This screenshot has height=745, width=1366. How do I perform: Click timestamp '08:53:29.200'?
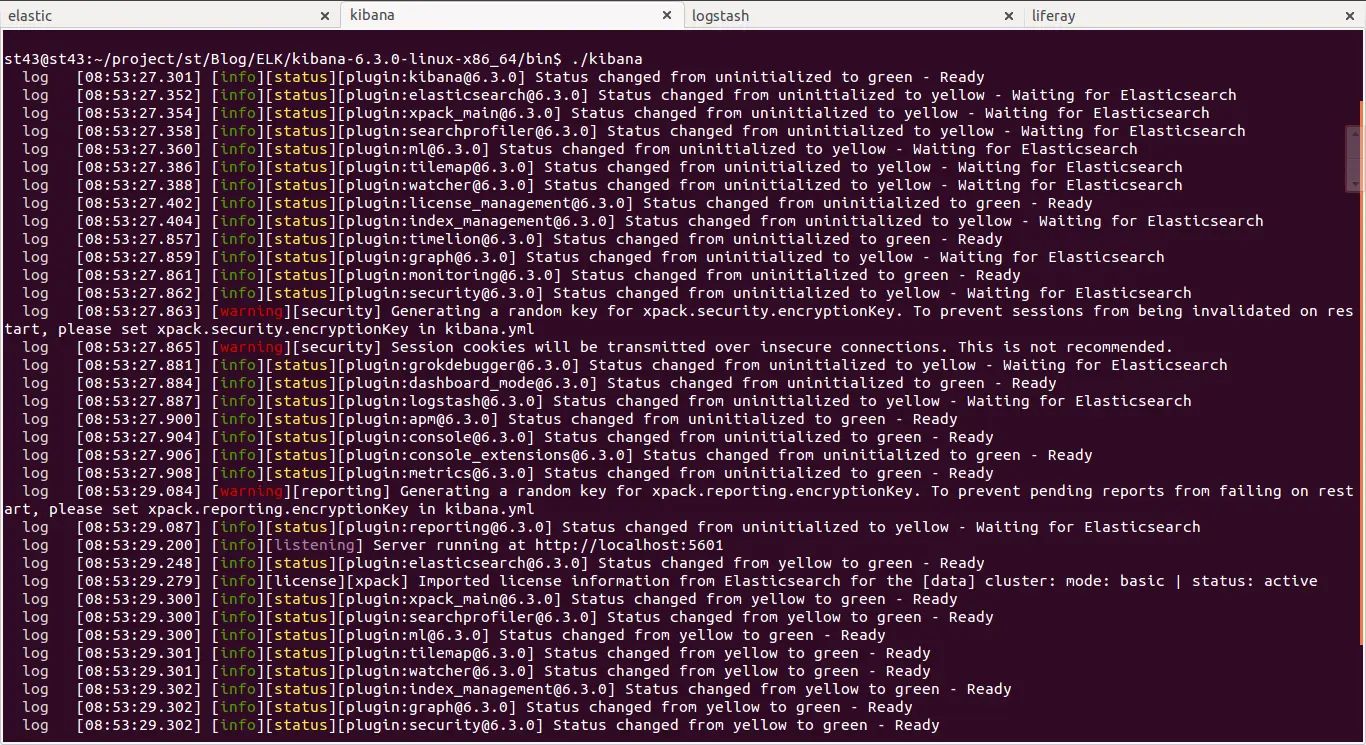point(139,545)
